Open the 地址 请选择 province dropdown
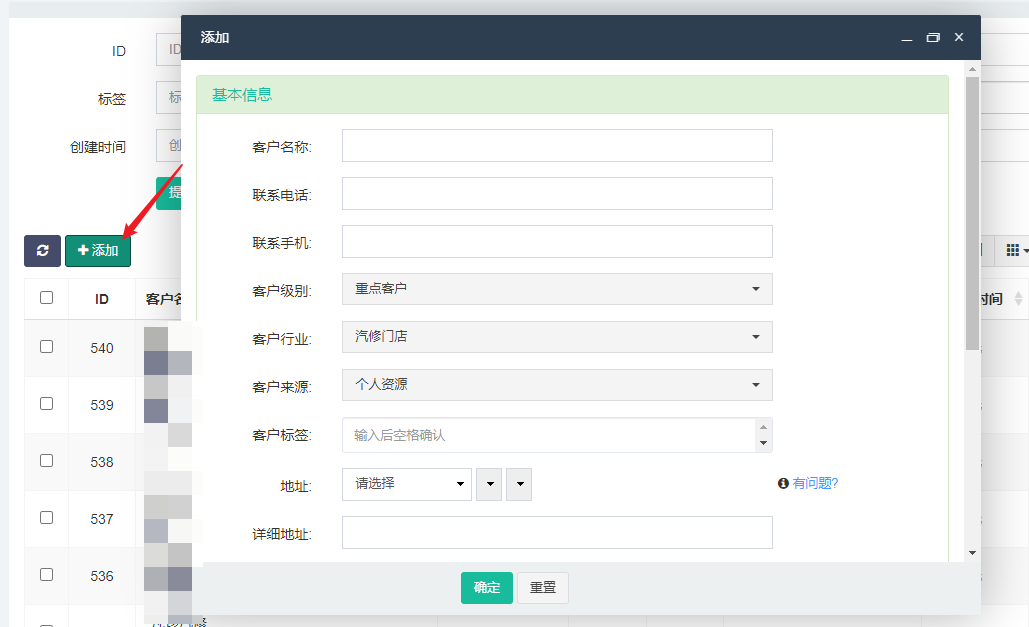 coord(406,484)
